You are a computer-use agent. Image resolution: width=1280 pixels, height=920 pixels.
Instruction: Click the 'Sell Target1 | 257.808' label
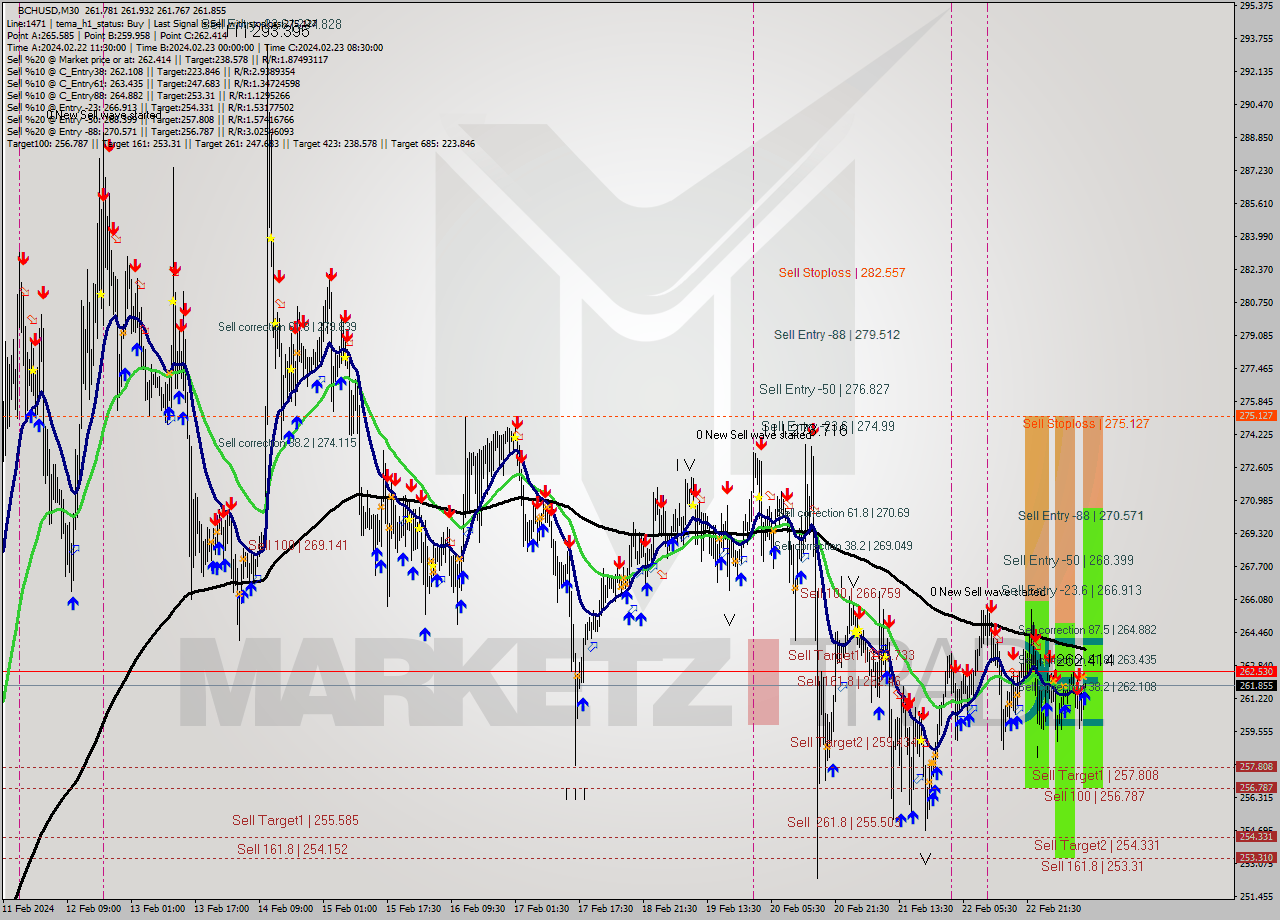pyautogui.click(x=1095, y=775)
